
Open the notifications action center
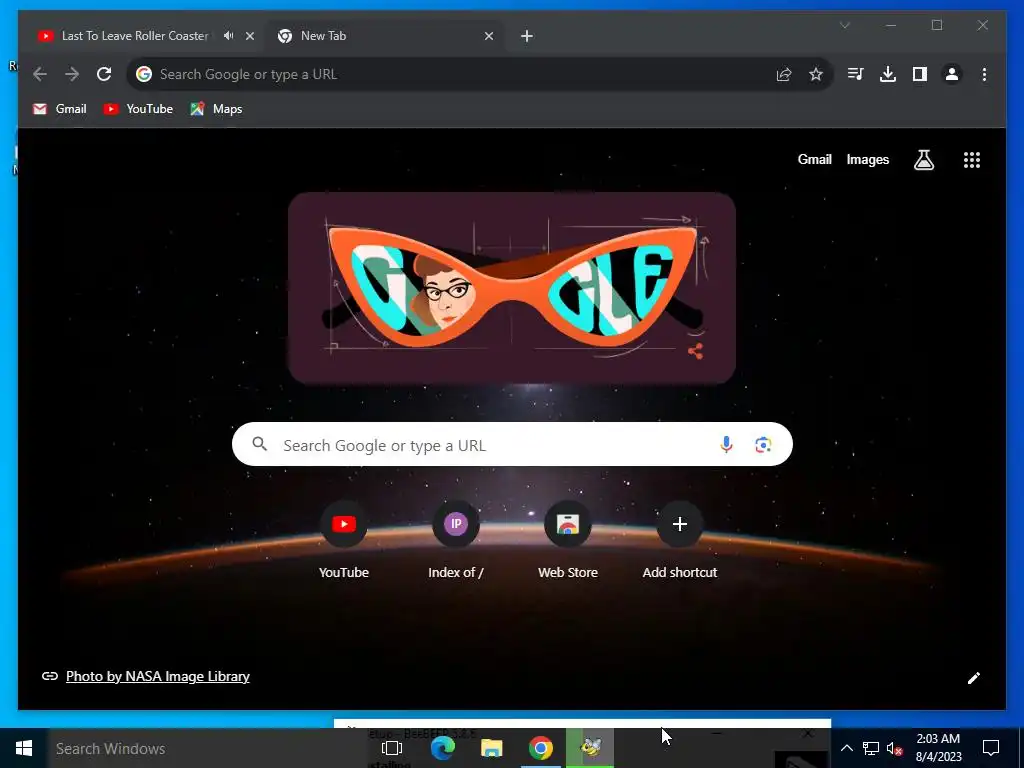tap(991, 748)
